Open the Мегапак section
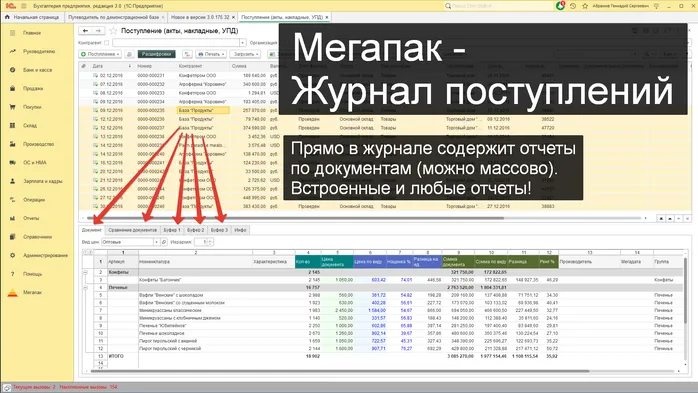 coord(32,292)
